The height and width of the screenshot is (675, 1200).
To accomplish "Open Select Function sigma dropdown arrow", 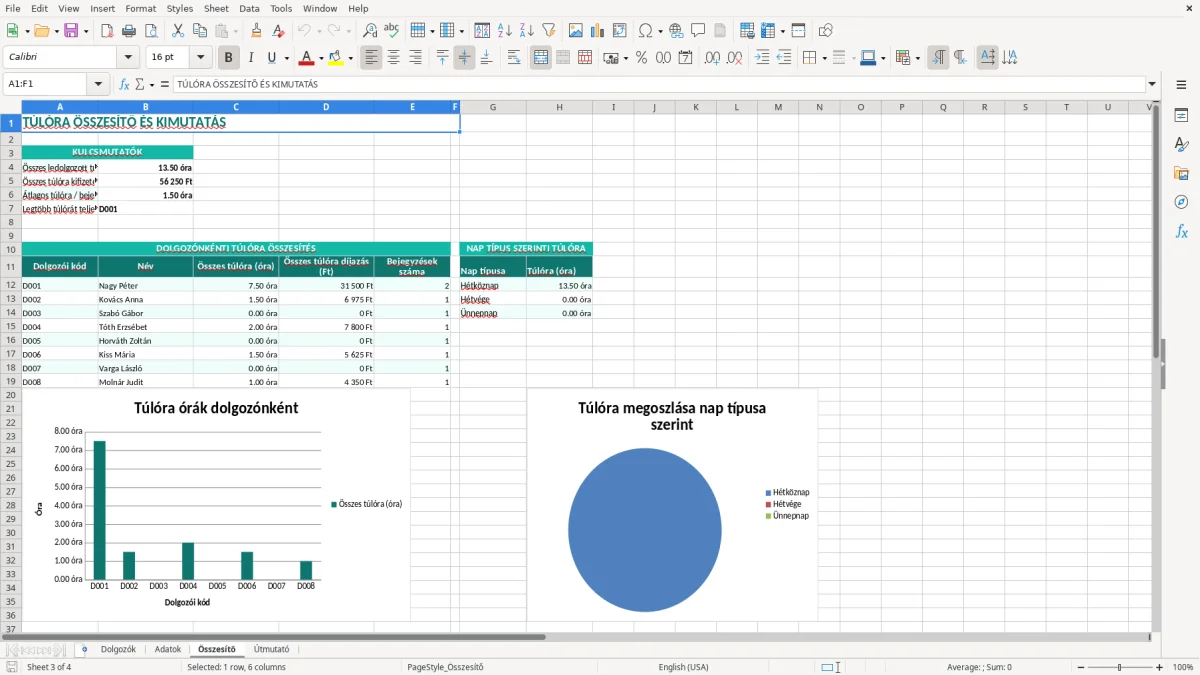I will (x=152, y=85).
